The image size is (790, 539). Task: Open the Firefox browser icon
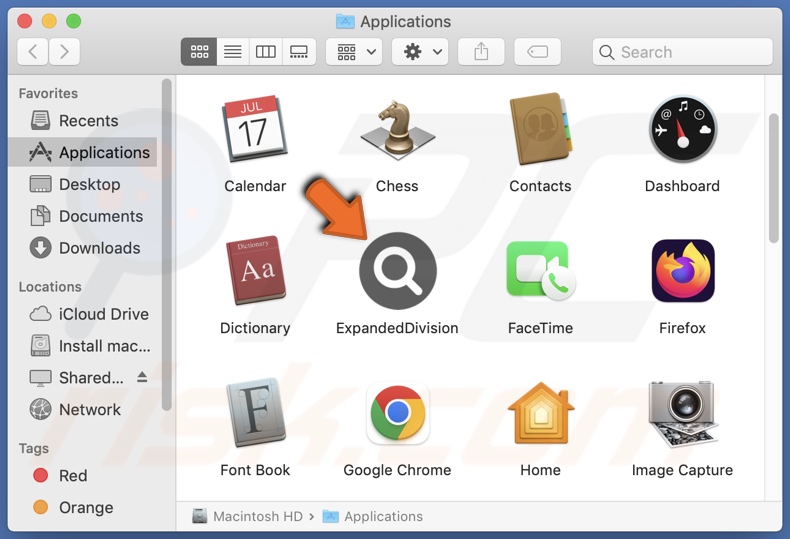pos(683,271)
